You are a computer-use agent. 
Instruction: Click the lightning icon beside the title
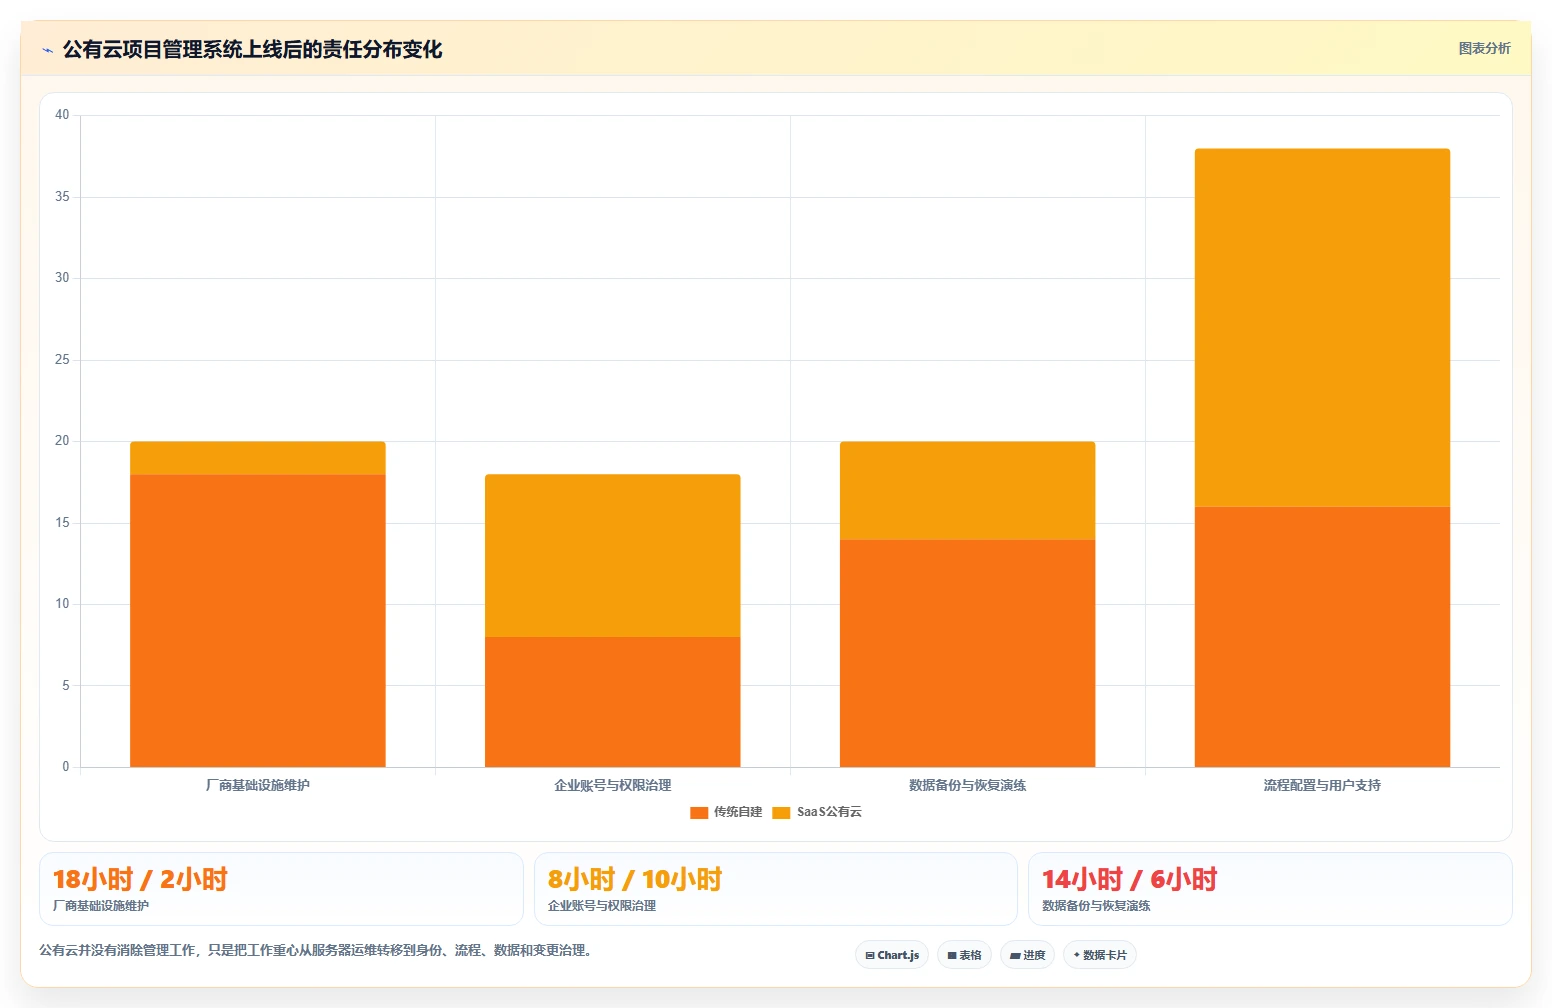pyautogui.click(x=47, y=50)
